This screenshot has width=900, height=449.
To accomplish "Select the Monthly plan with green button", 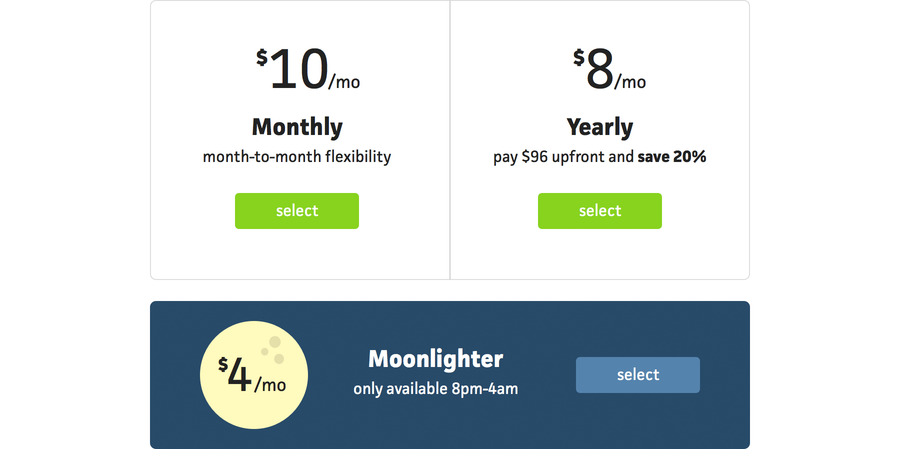I will 297,211.
